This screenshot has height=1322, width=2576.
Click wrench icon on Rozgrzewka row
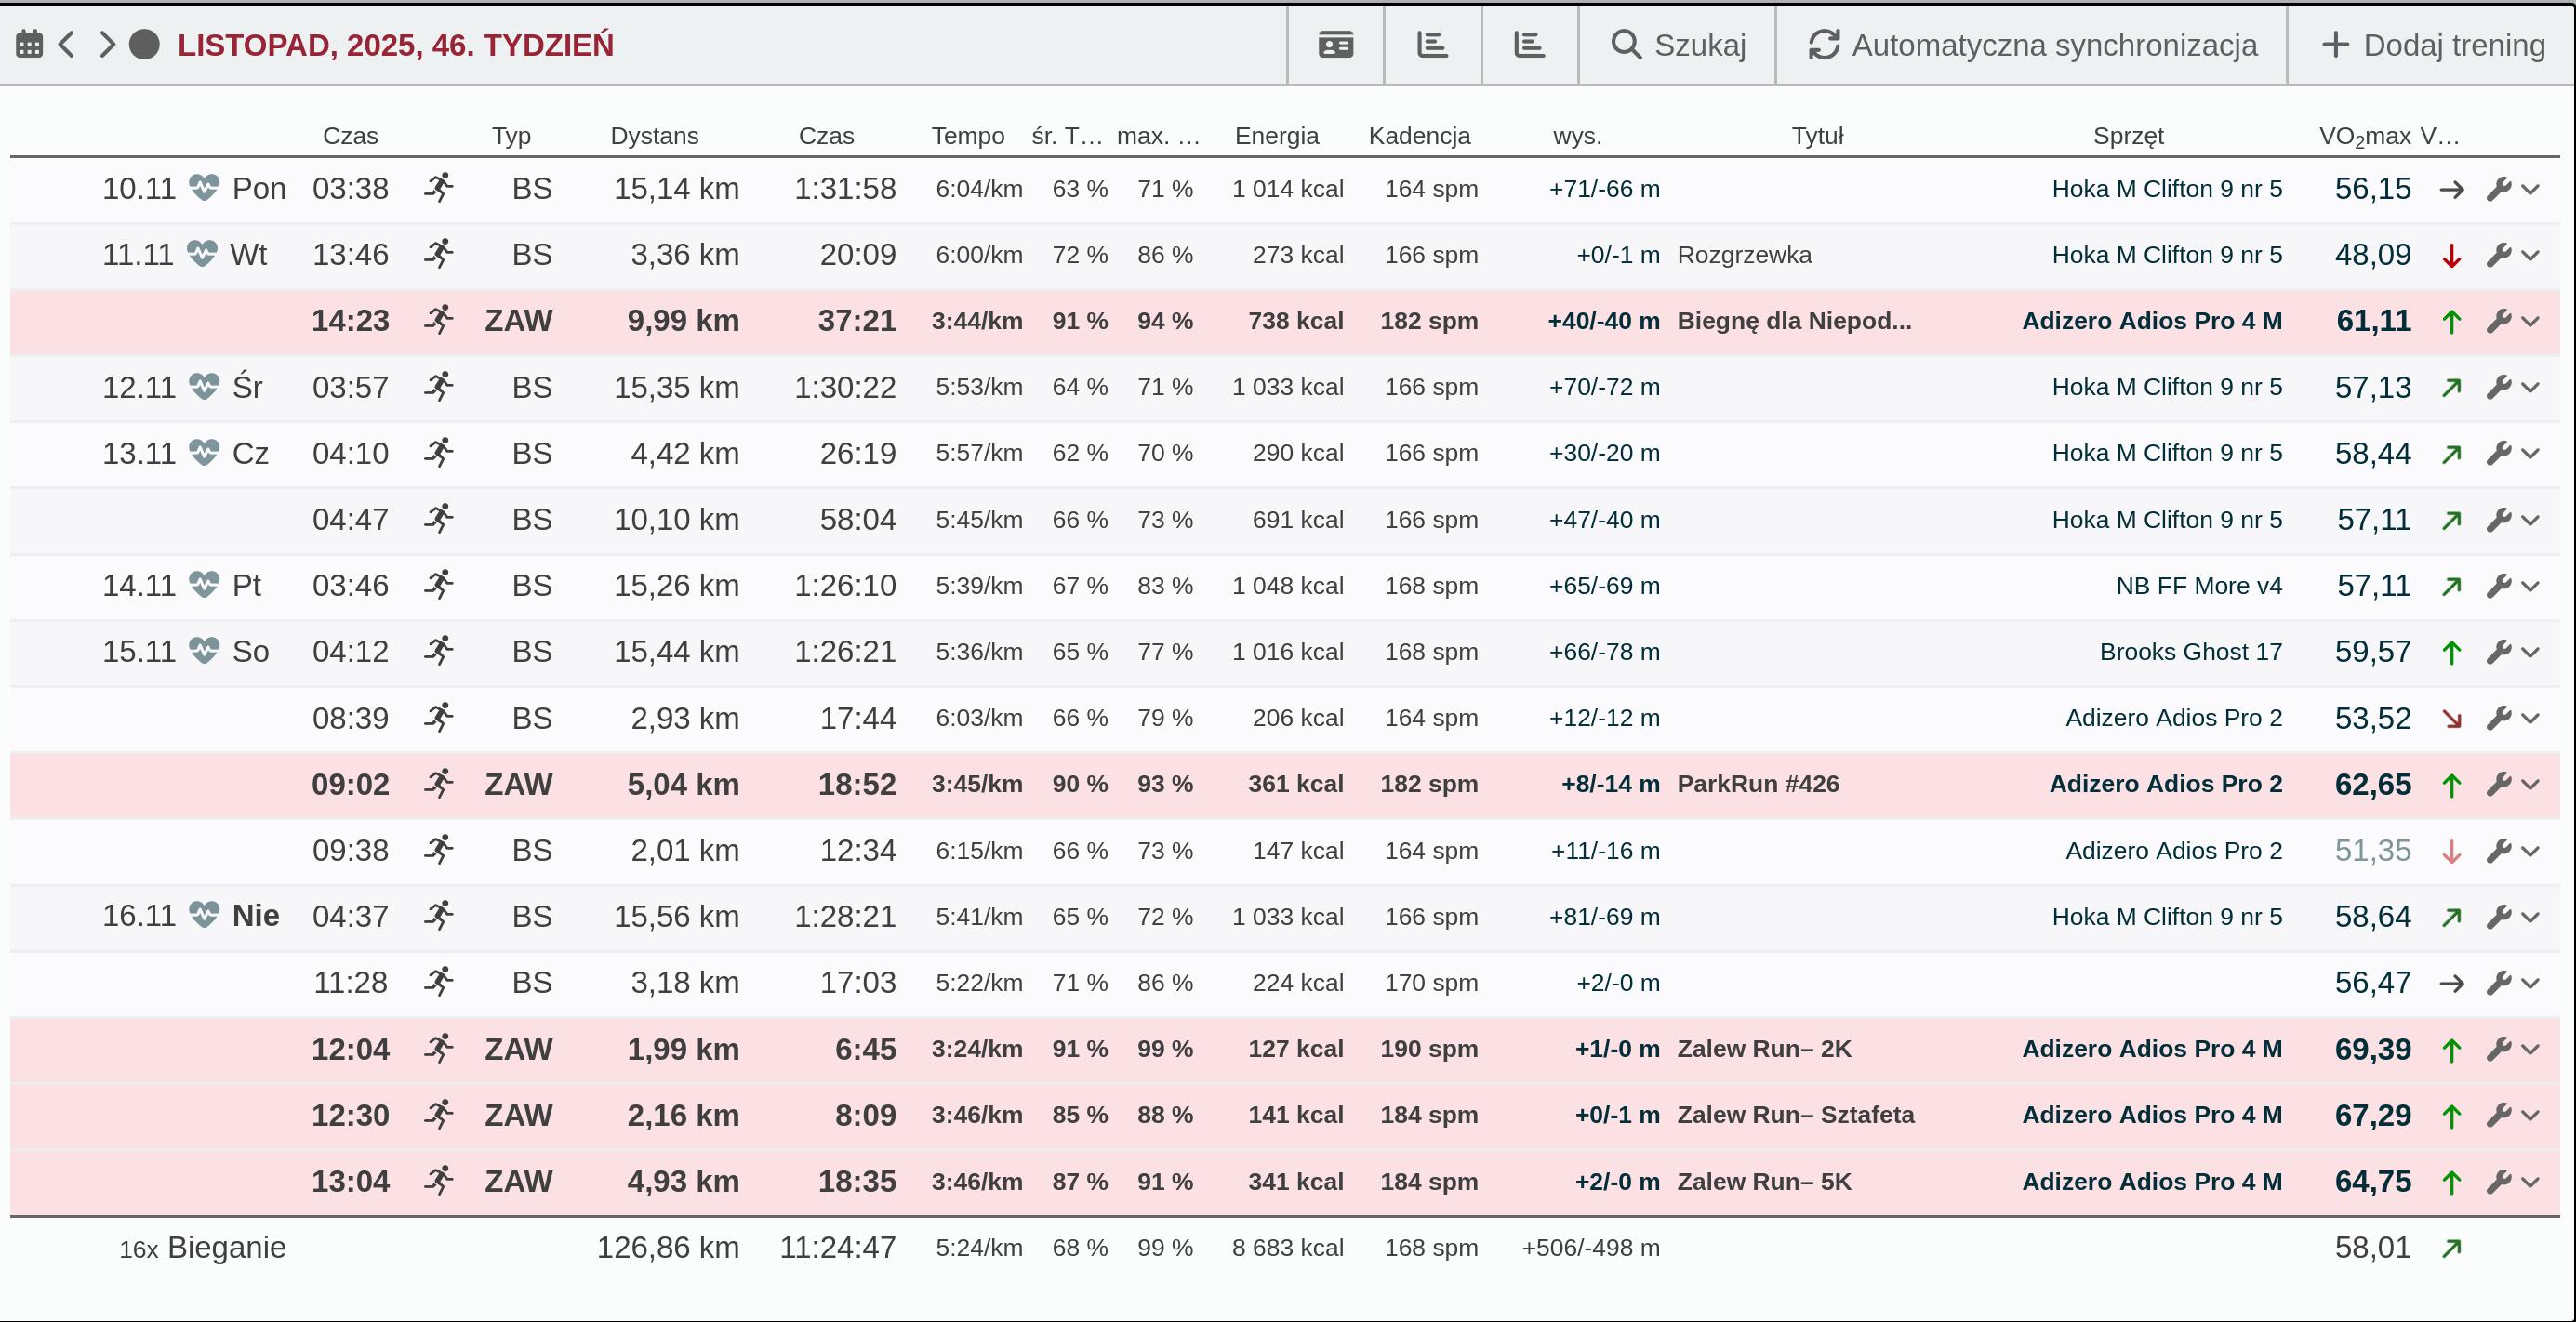[2498, 255]
